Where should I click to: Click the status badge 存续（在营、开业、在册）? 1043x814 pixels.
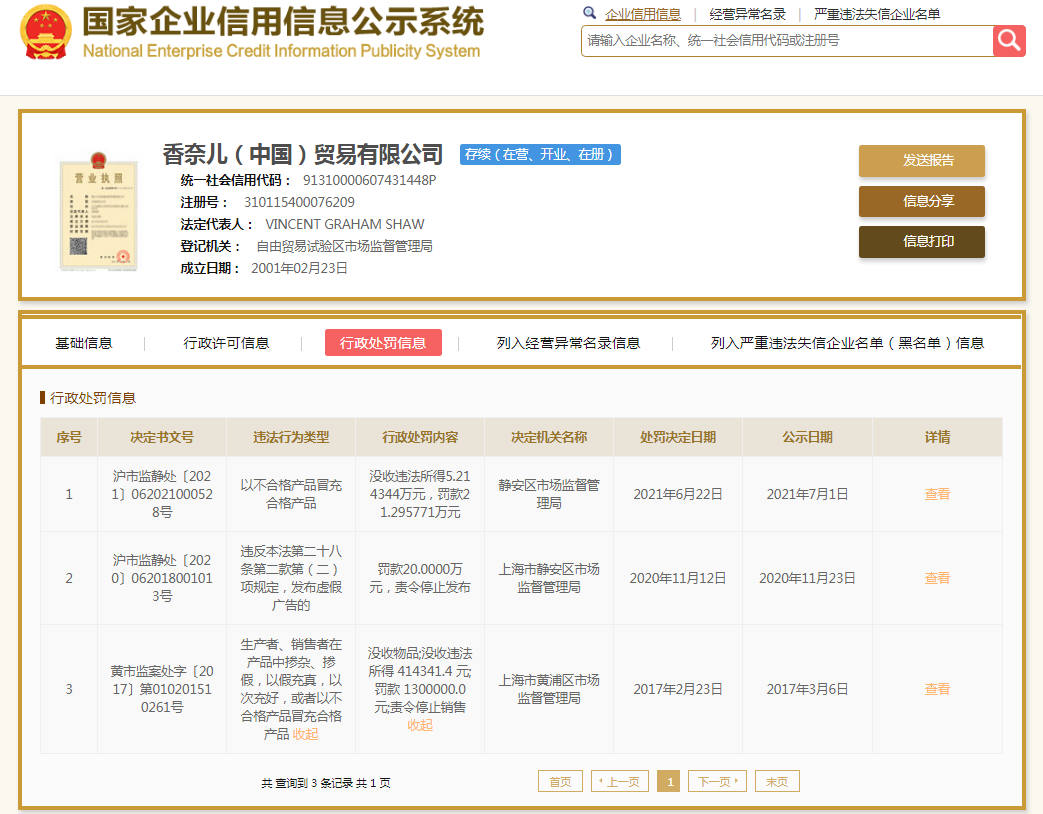pos(540,154)
